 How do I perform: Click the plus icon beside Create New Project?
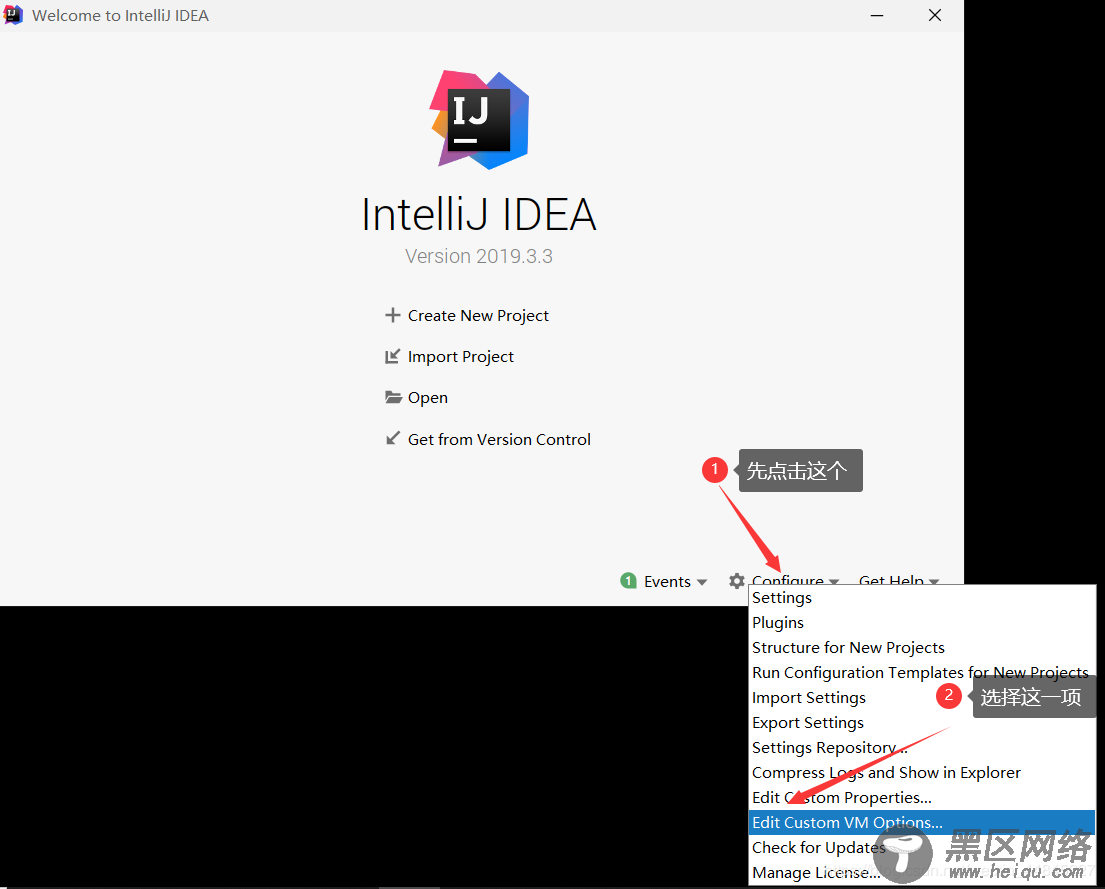(393, 315)
